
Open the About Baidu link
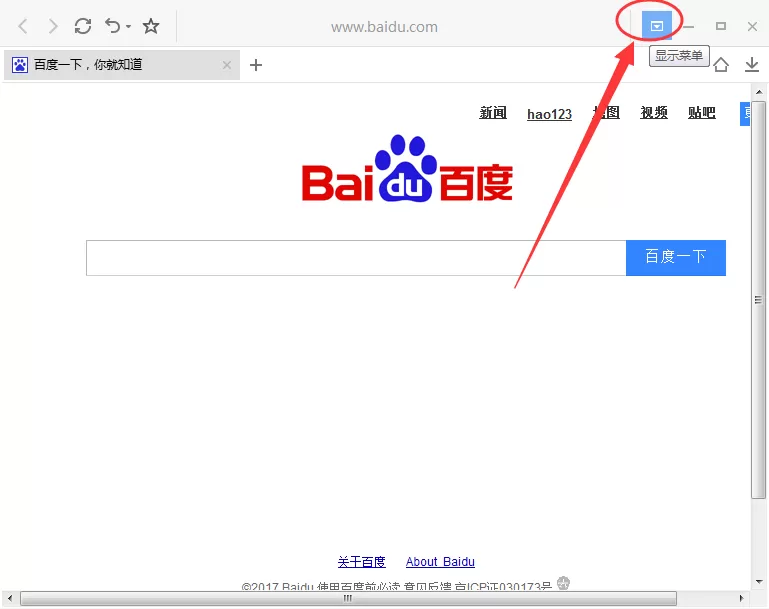point(440,561)
